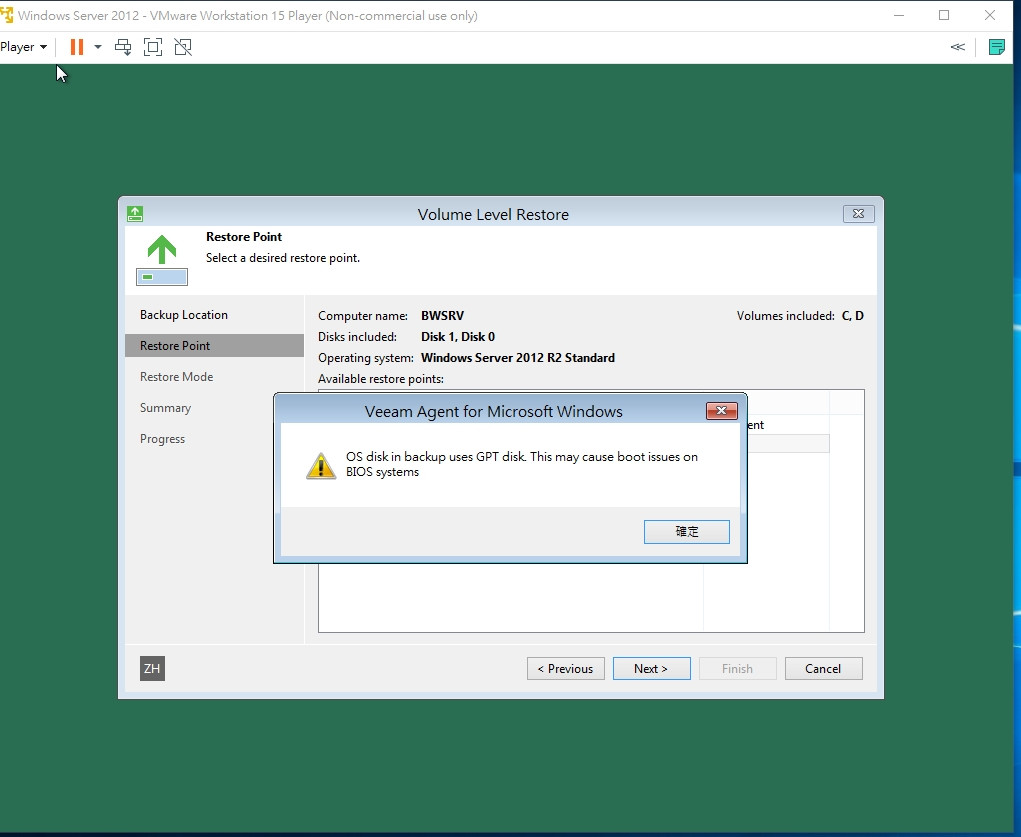The image size is (1021, 837).
Task: Click the Veeam icon in wizard title bar
Action: [135, 214]
